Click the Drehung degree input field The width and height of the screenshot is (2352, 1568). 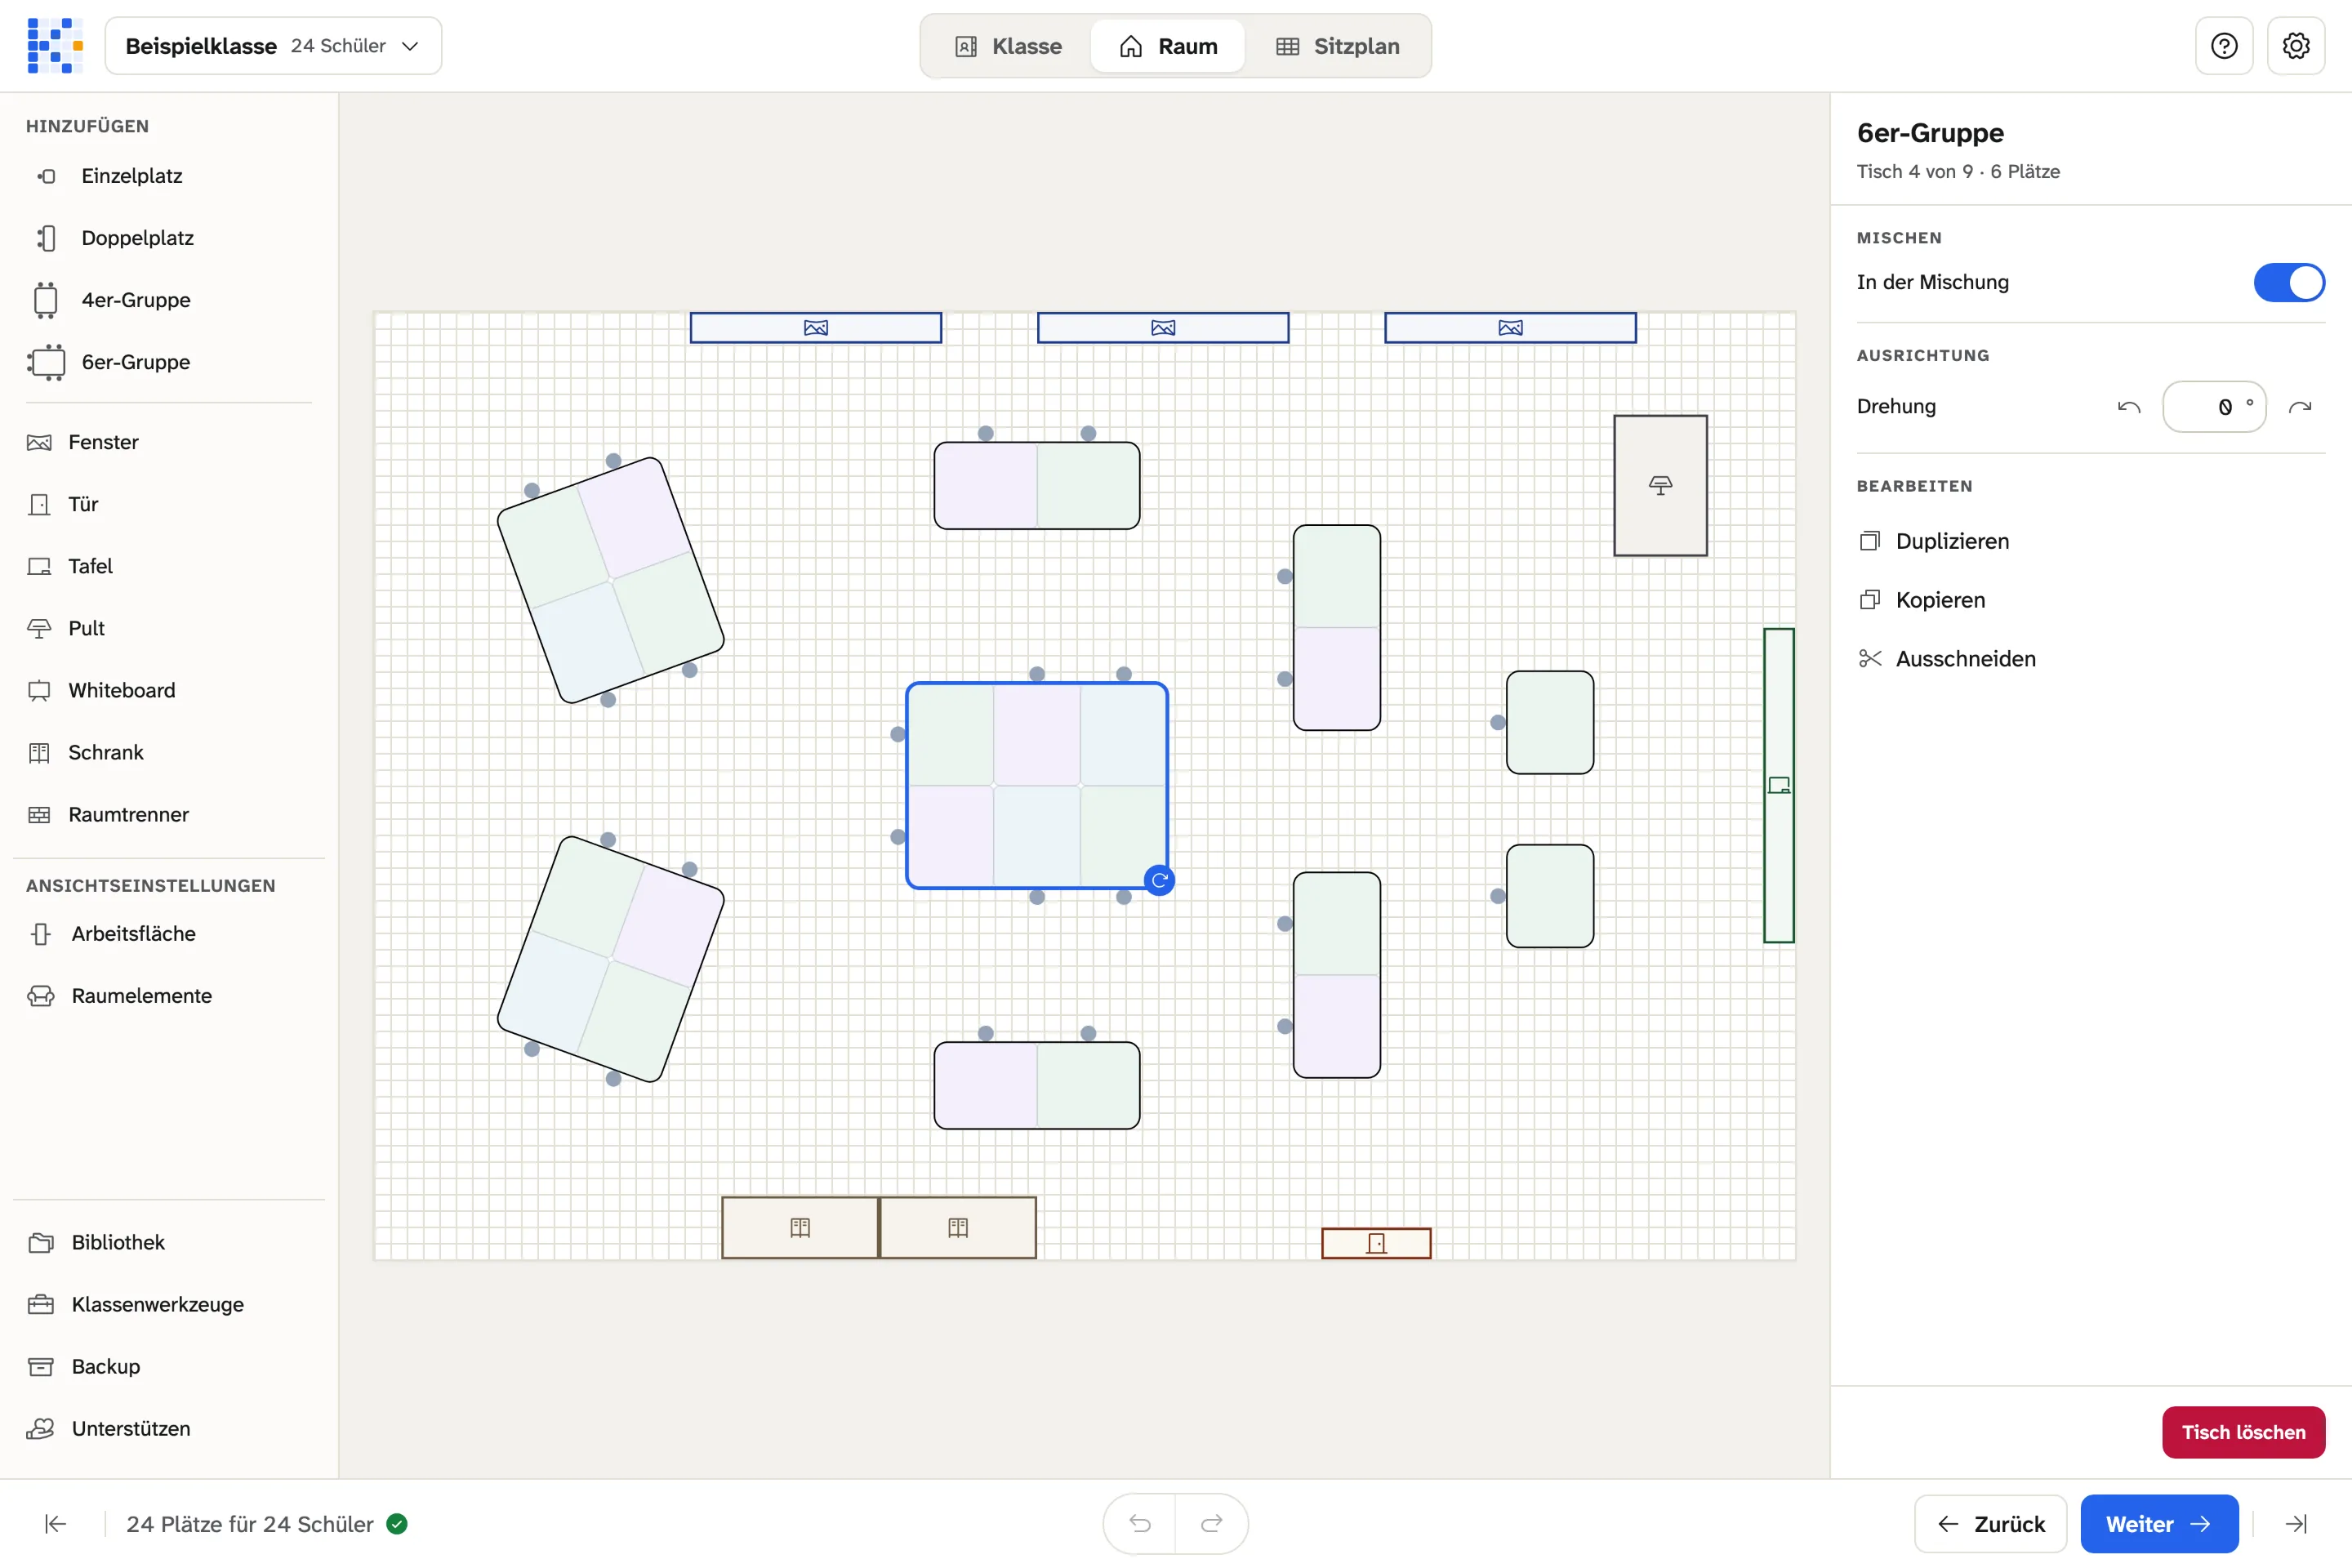2214,407
